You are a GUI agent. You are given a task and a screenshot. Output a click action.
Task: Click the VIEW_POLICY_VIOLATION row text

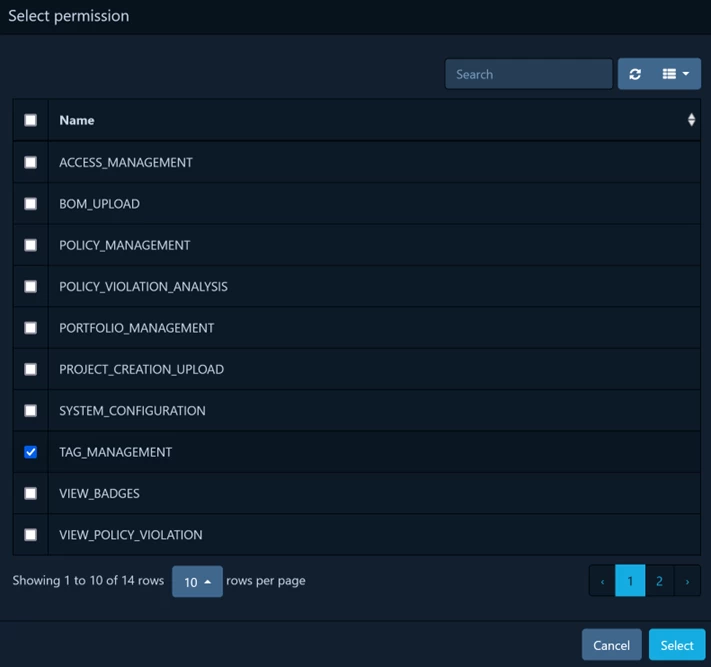coord(131,535)
